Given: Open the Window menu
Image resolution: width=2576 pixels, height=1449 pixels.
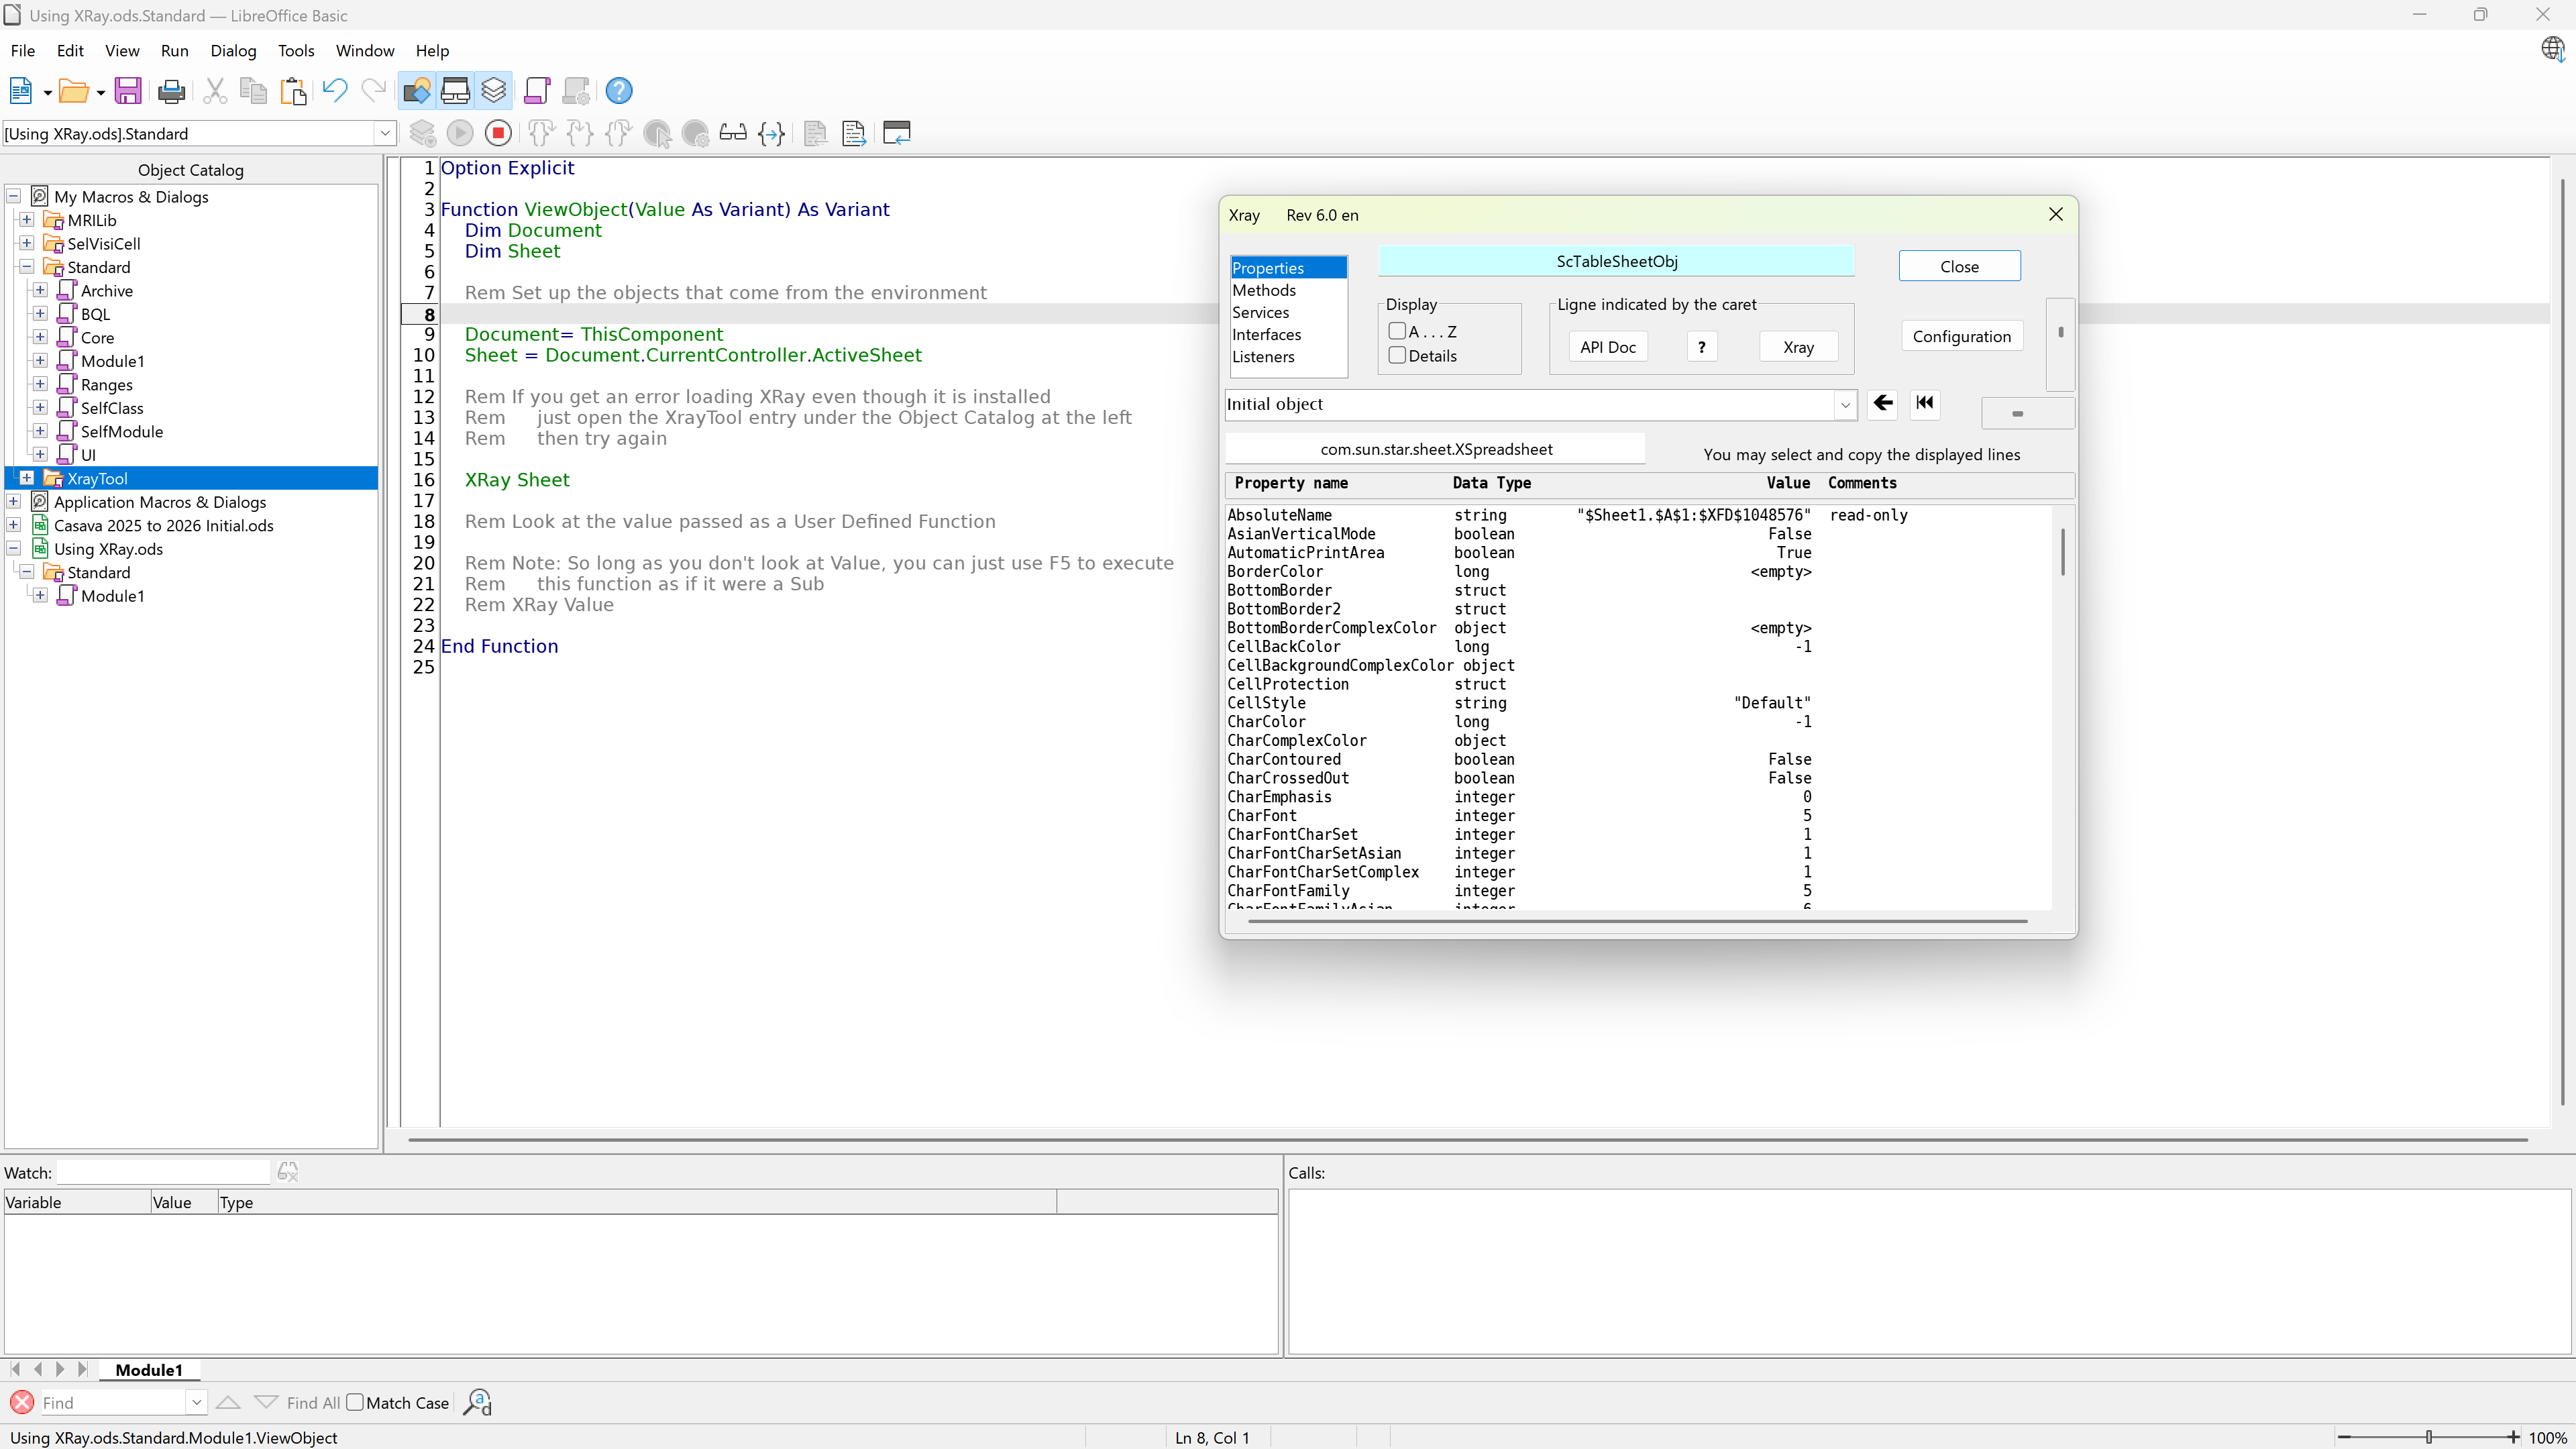Looking at the screenshot, I should pos(364,50).
